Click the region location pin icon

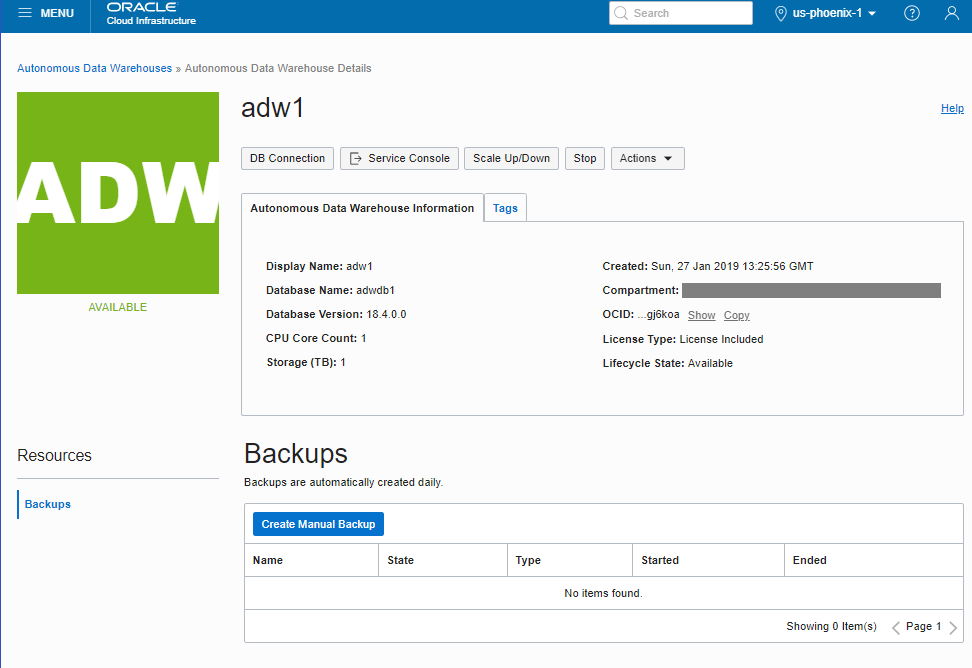pos(780,13)
